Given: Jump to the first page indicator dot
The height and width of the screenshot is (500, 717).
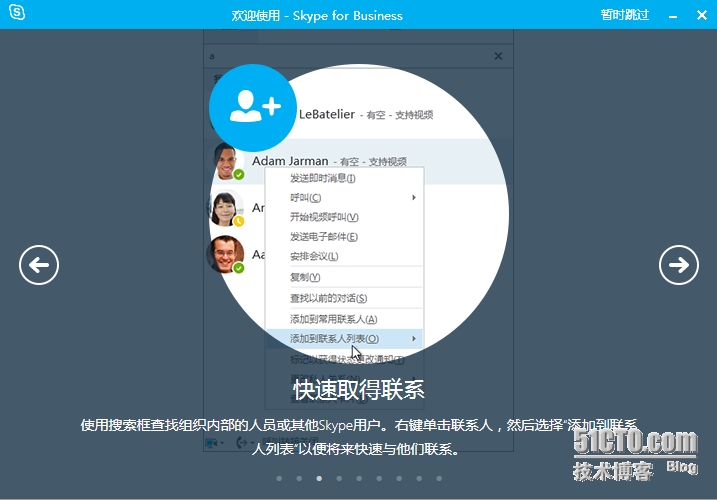Looking at the screenshot, I should 279,478.
